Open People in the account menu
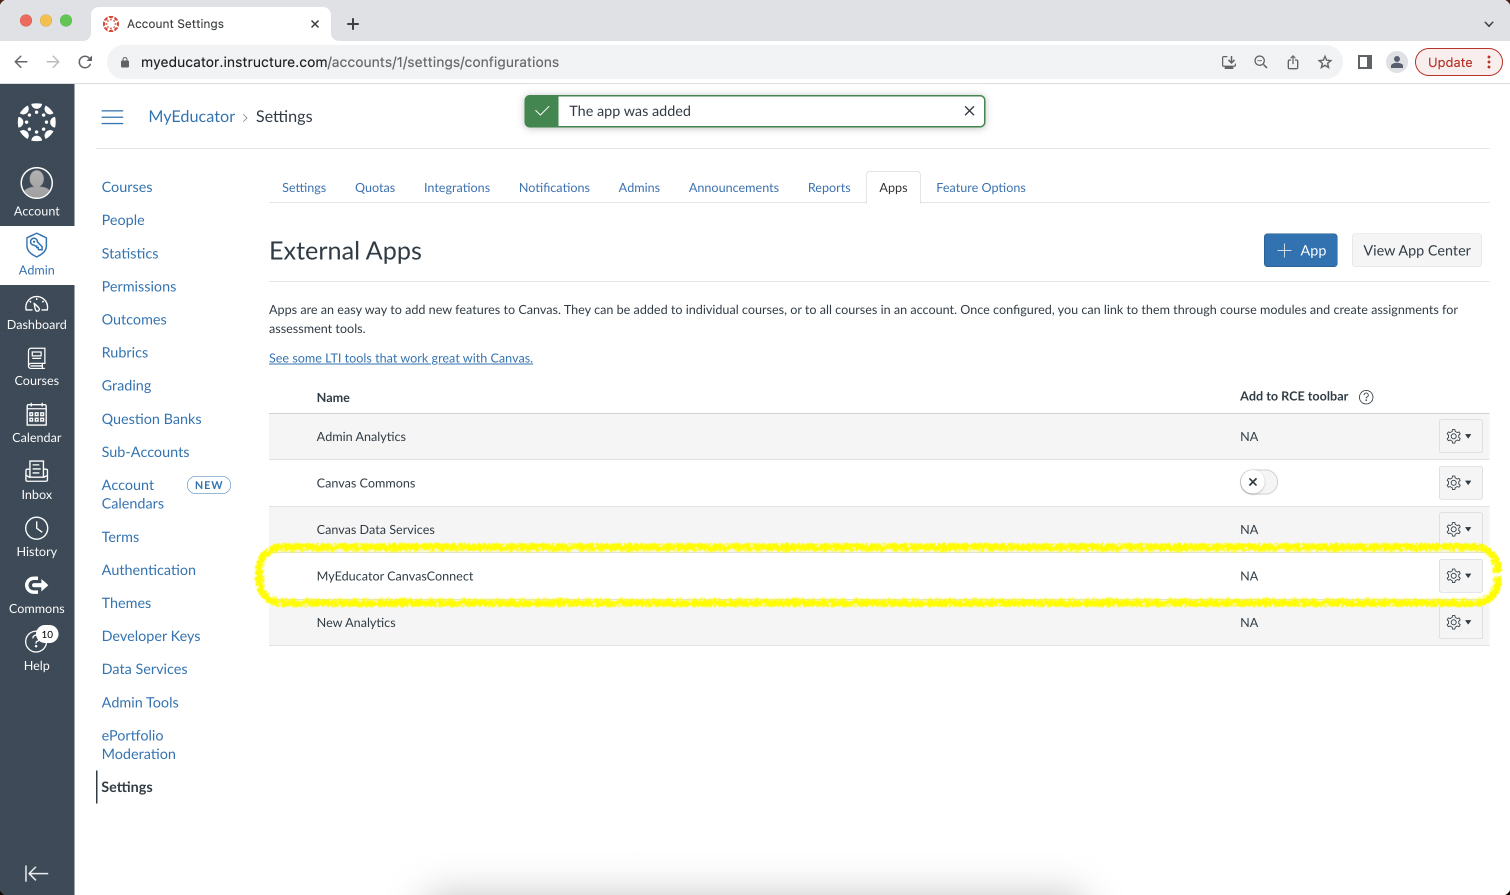This screenshot has height=895, width=1510. pyautogui.click(x=123, y=220)
